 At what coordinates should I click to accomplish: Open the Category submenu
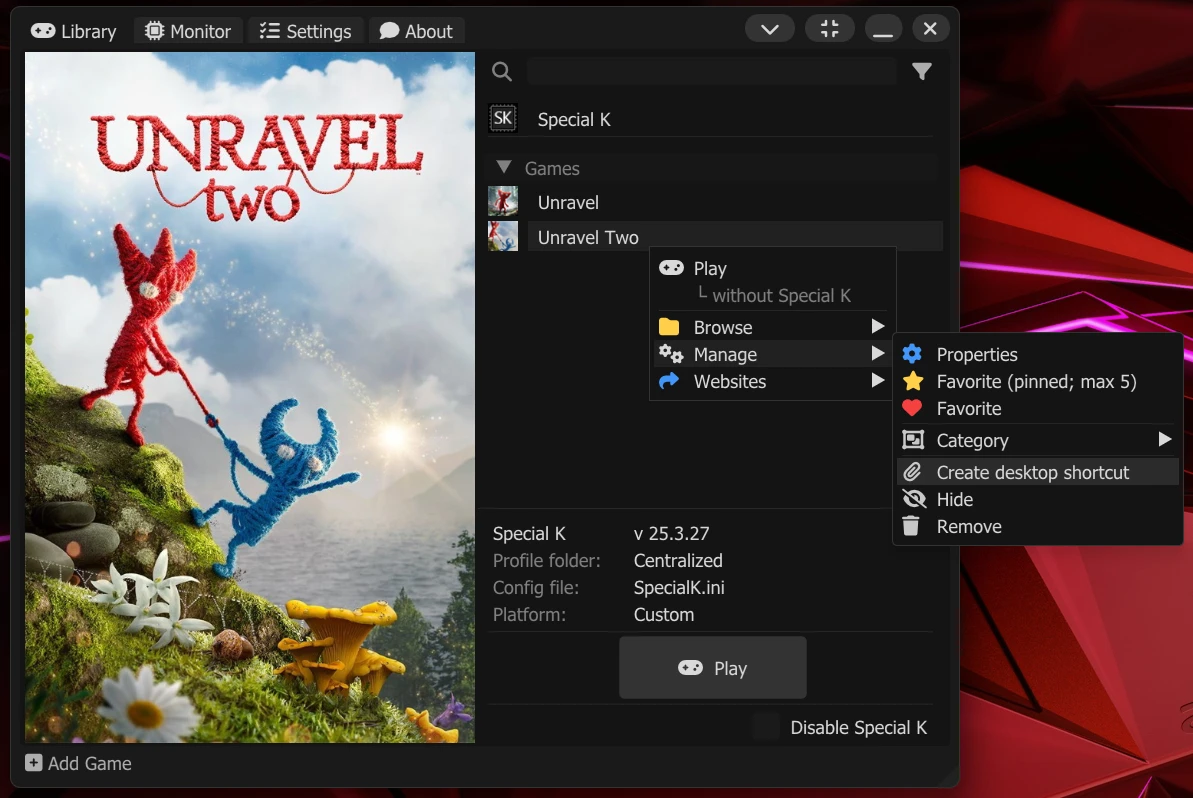(x=1038, y=440)
